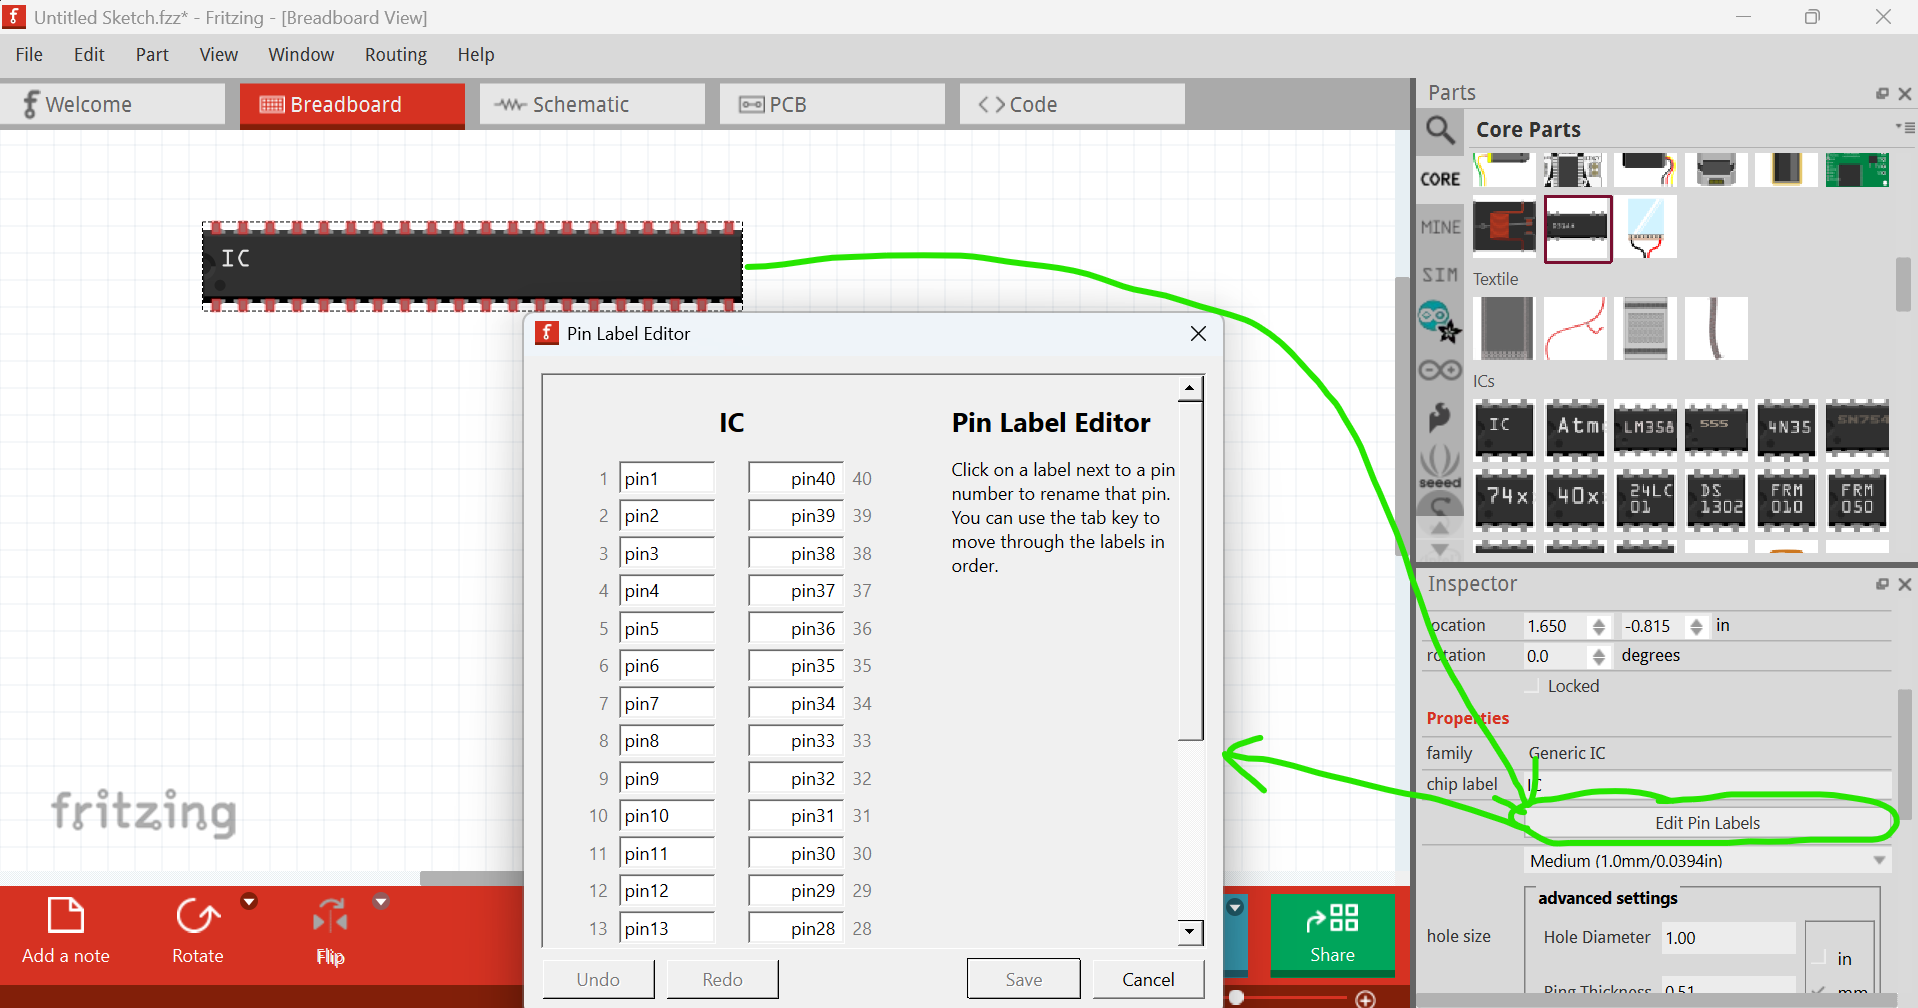Step the location Y value spinner
The width and height of the screenshot is (1918, 1008).
click(1696, 626)
